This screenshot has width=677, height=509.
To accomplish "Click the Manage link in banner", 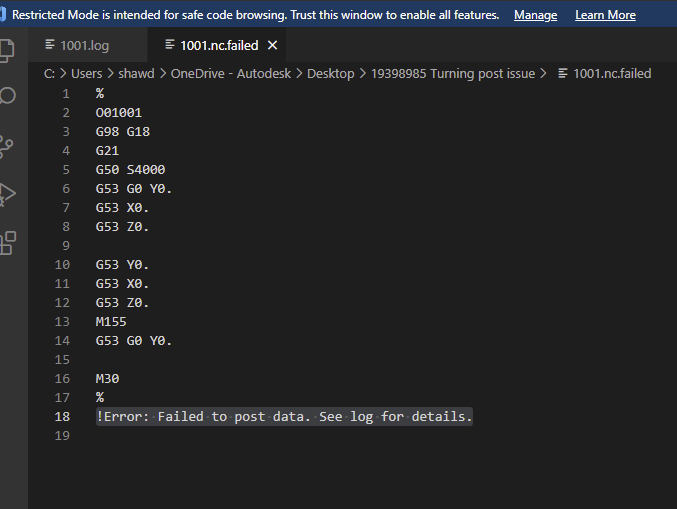I will tap(535, 15).
